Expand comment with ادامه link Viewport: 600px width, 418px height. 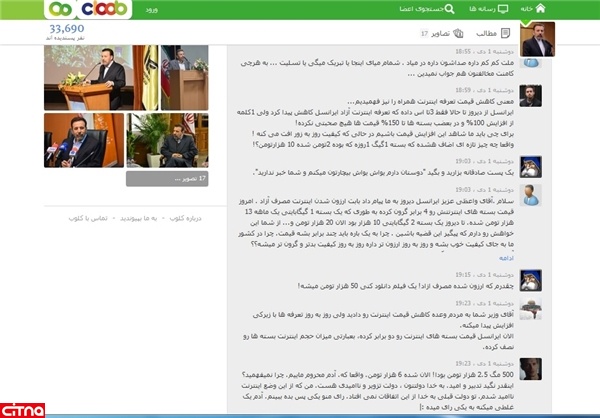(x=505, y=256)
